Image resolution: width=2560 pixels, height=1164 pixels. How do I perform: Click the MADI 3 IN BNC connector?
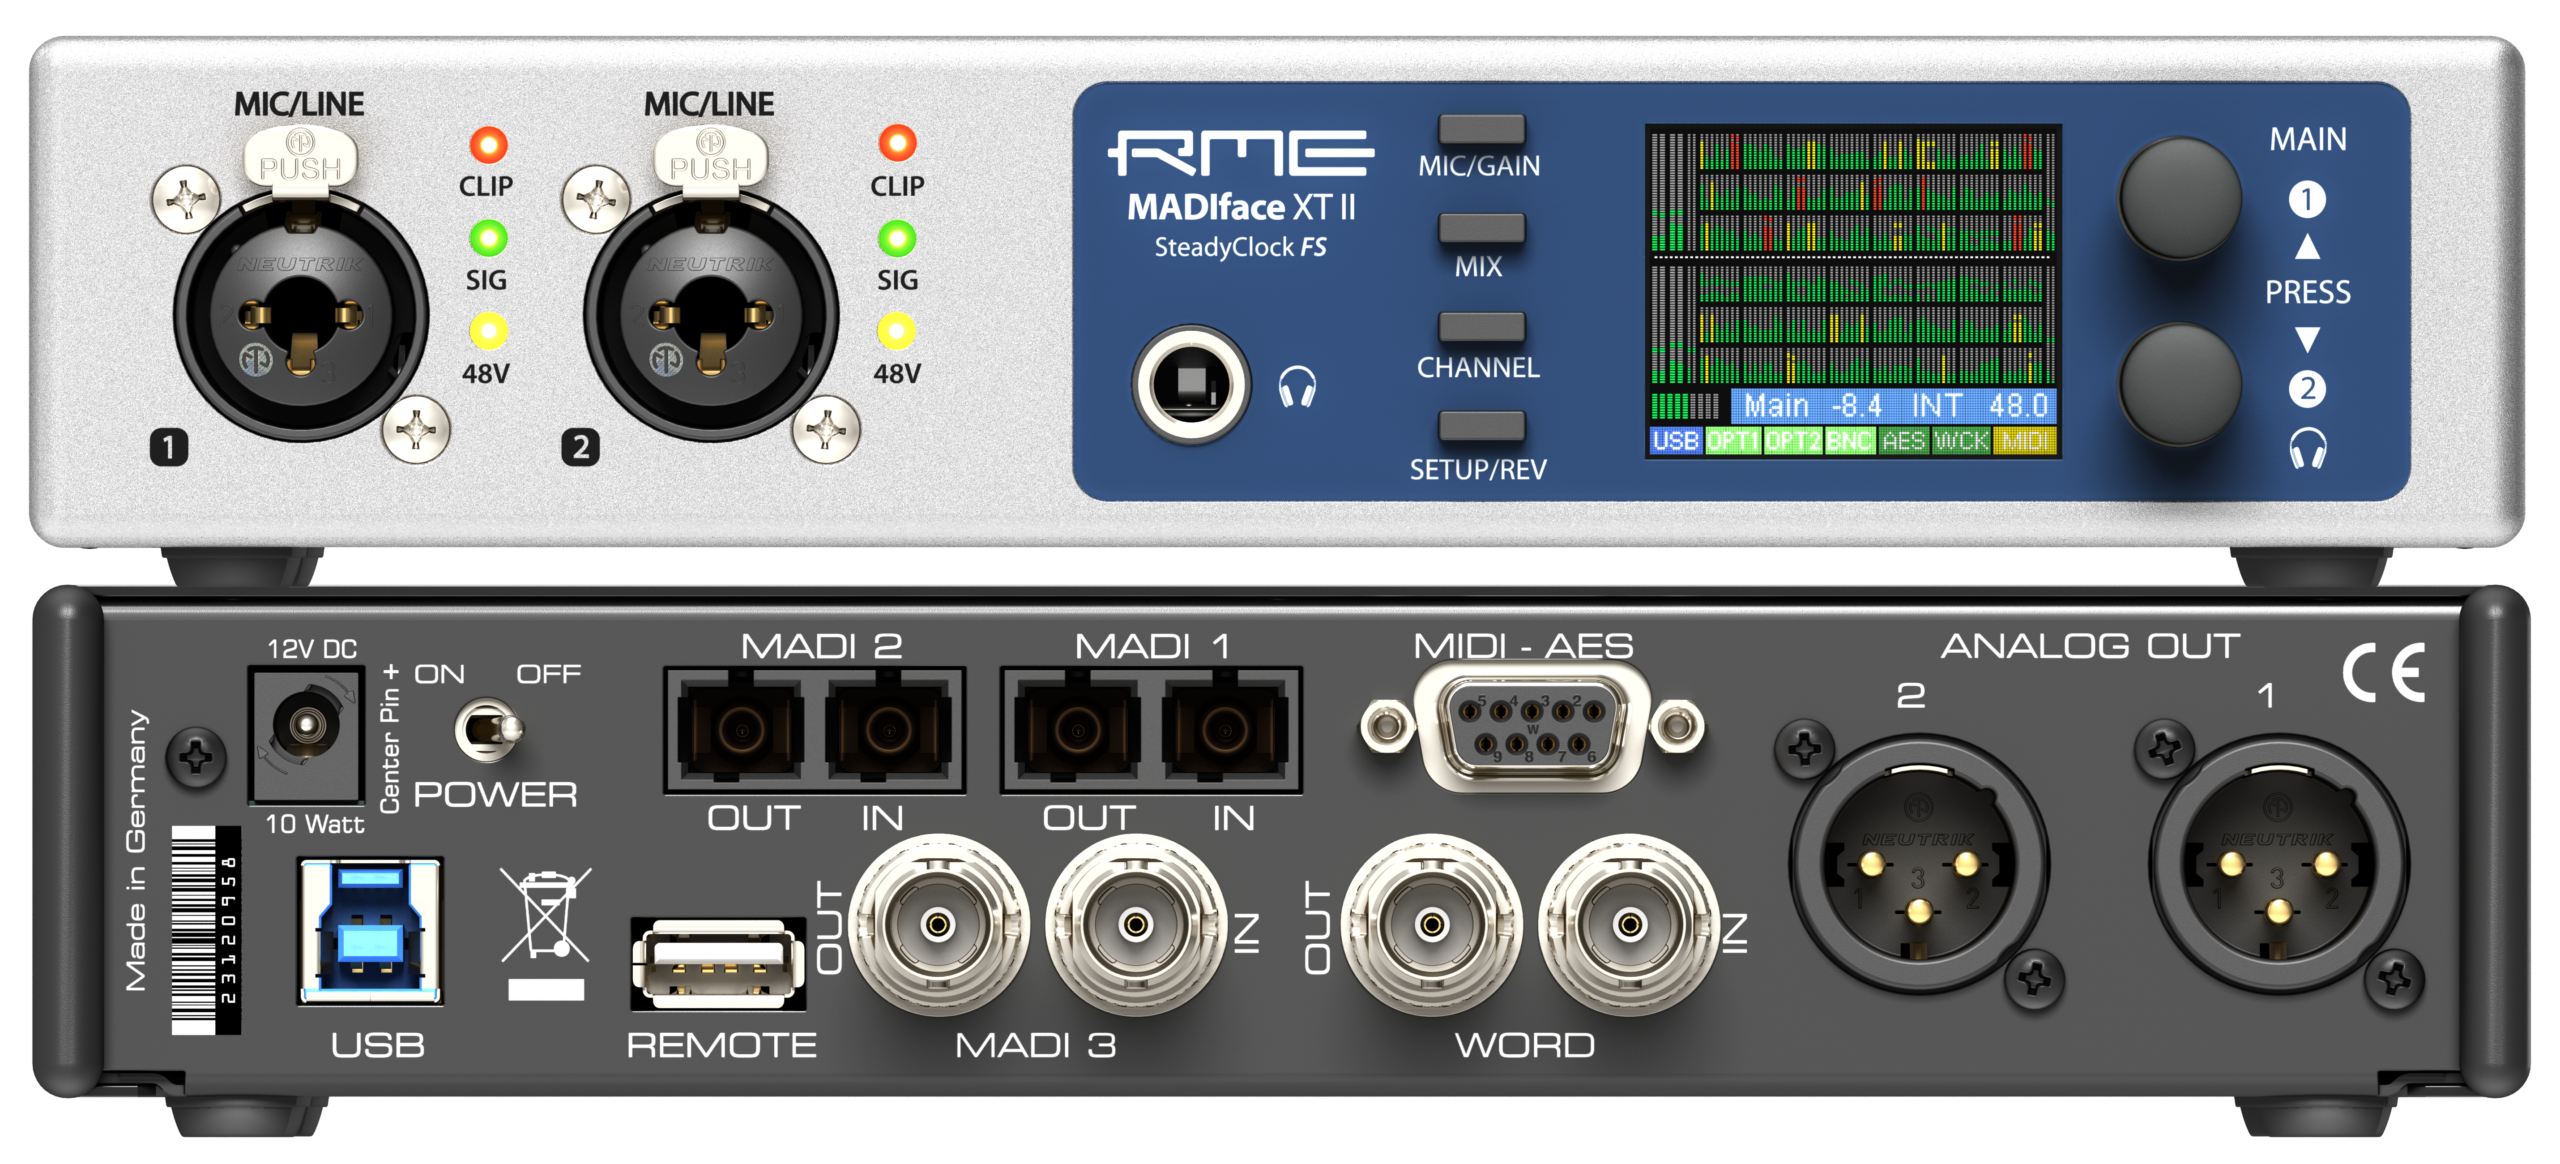click(x=1136, y=924)
